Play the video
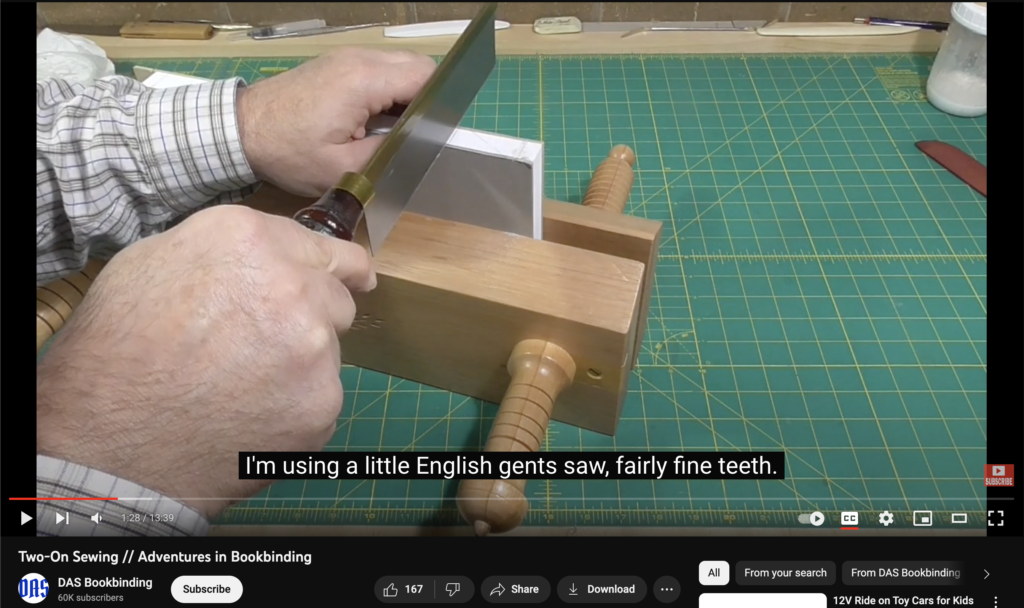 tap(26, 519)
